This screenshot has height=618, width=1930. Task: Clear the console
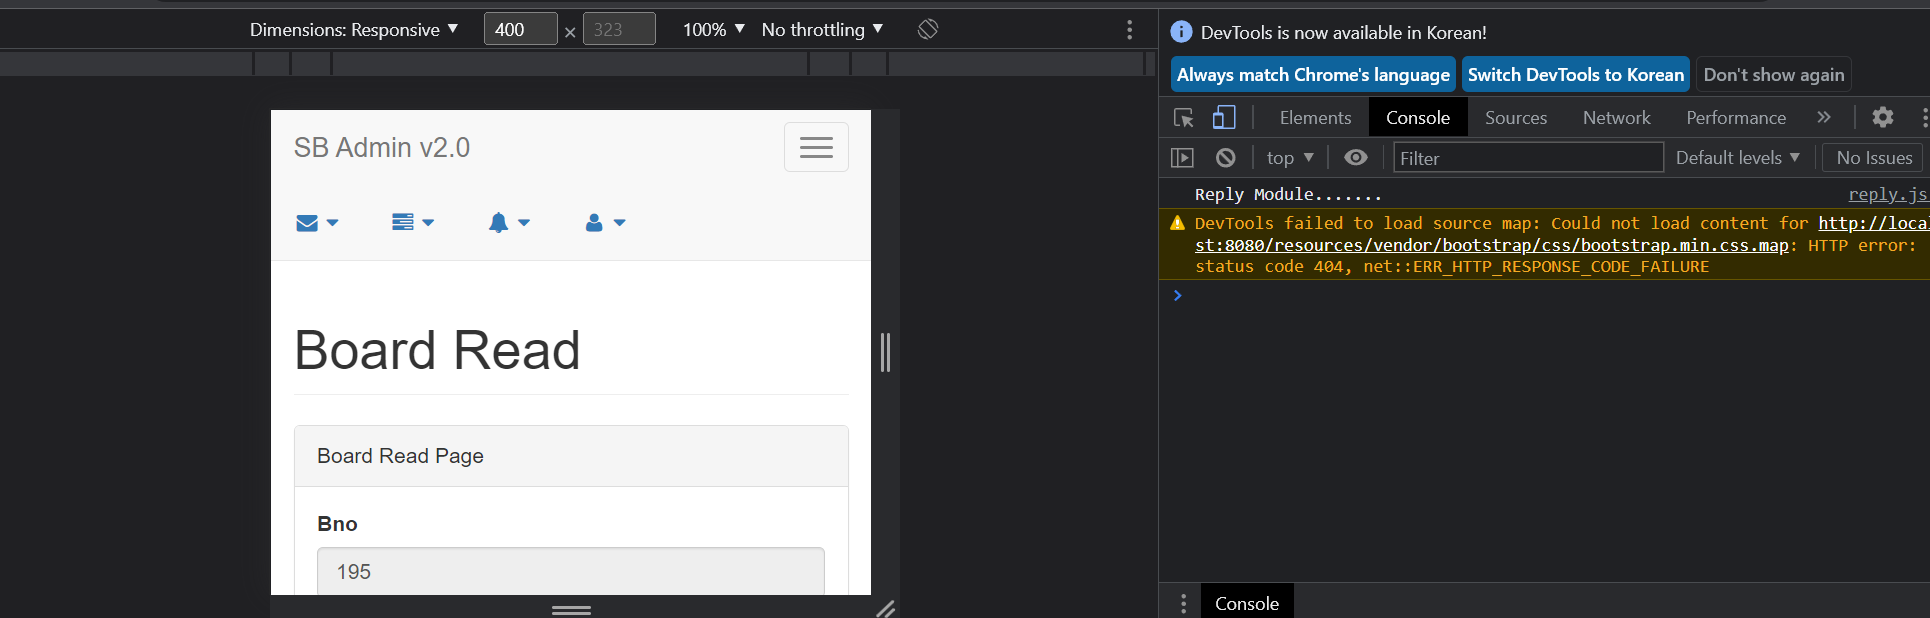[x=1225, y=158]
